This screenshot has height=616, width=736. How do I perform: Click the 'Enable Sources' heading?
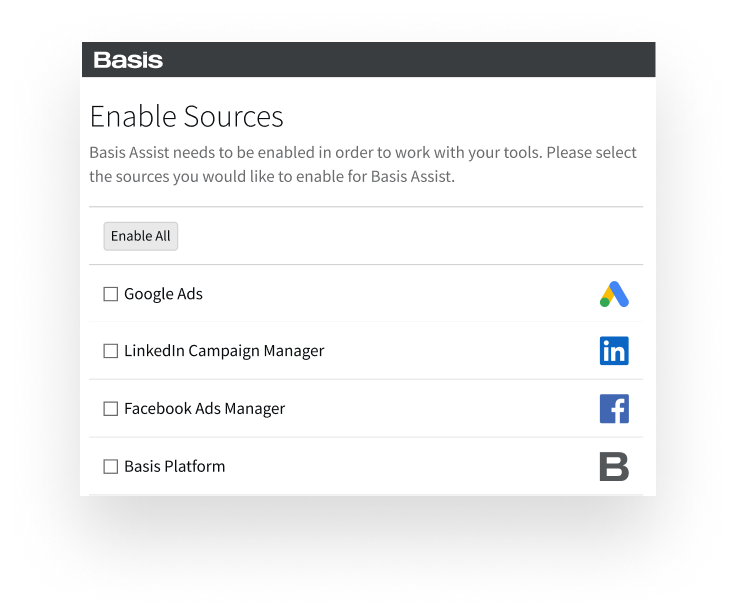point(186,116)
